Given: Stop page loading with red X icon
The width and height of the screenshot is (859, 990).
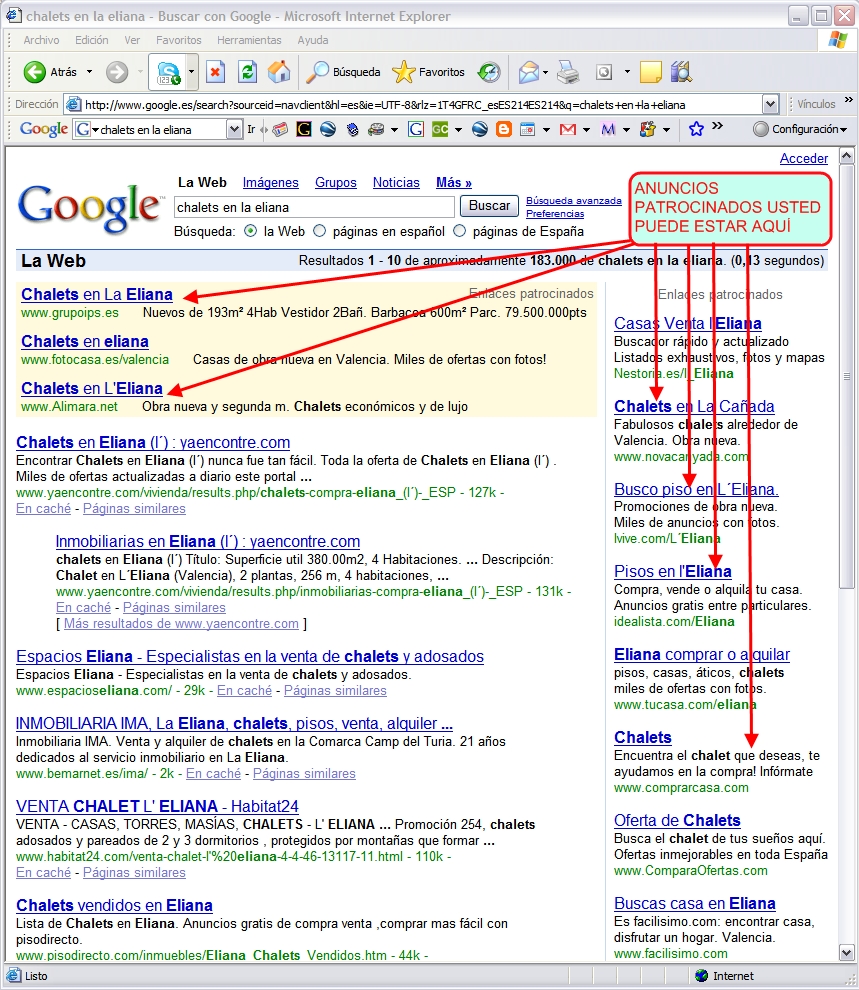Looking at the screenshot, I should [215, 72].
